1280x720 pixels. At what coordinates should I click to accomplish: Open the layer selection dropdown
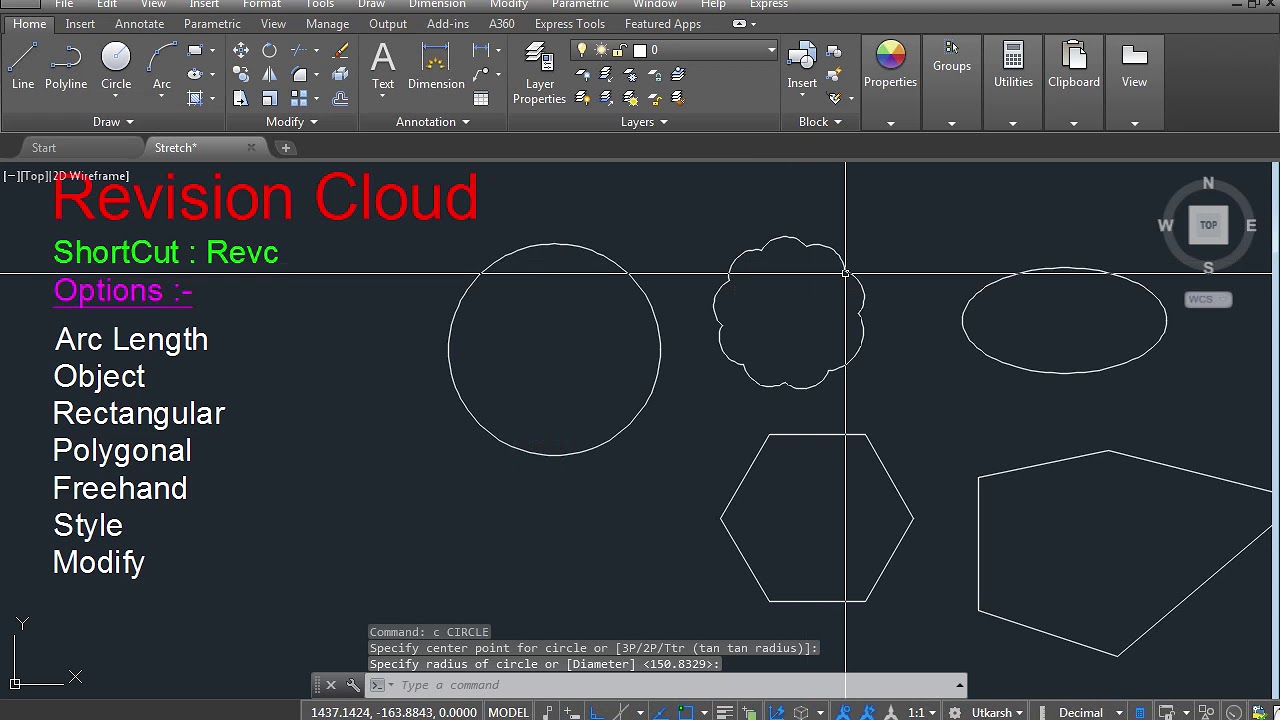pyautogui.click(x=771, y=50)
